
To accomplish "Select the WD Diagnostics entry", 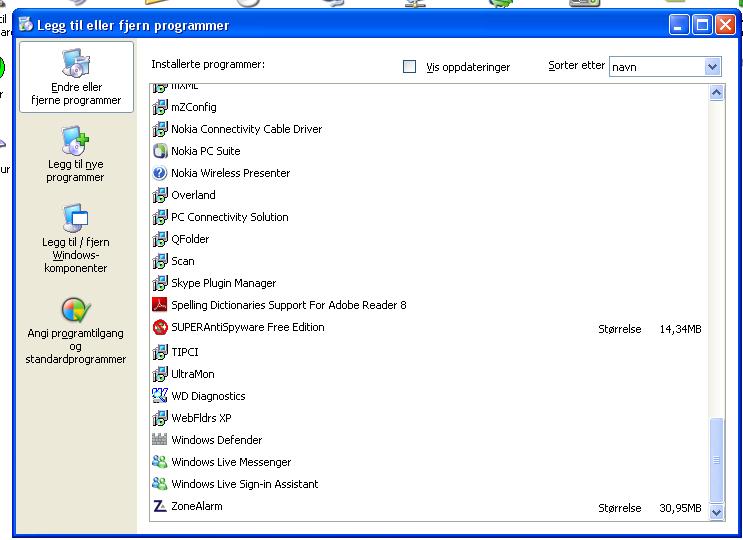I will pyautogui.click(x=429, y=396).
